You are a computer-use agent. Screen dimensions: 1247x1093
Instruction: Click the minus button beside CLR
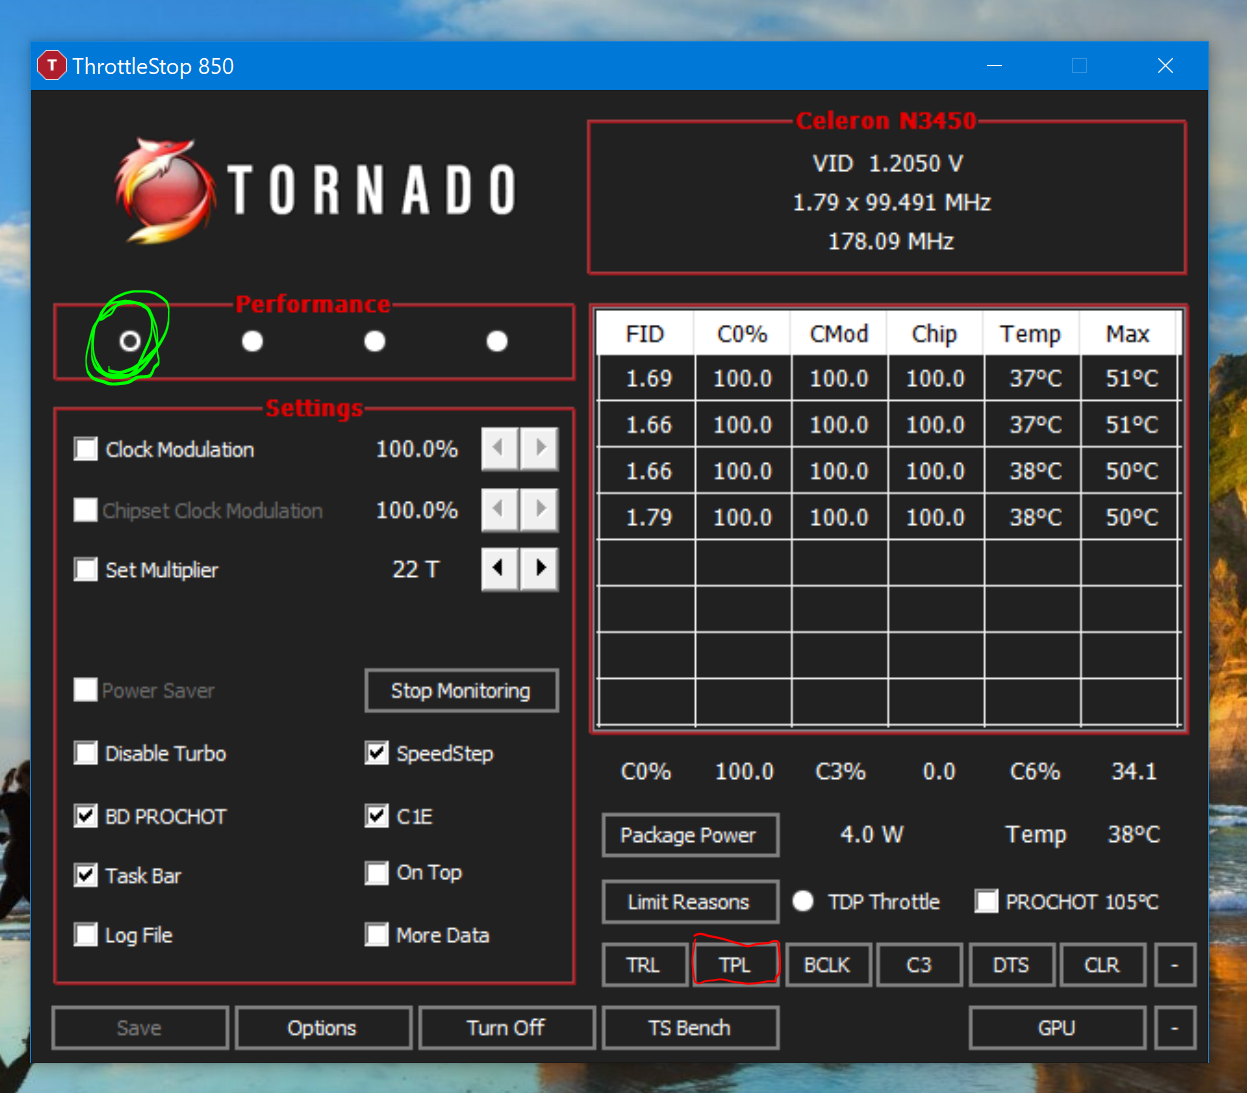click(1175, 965)
